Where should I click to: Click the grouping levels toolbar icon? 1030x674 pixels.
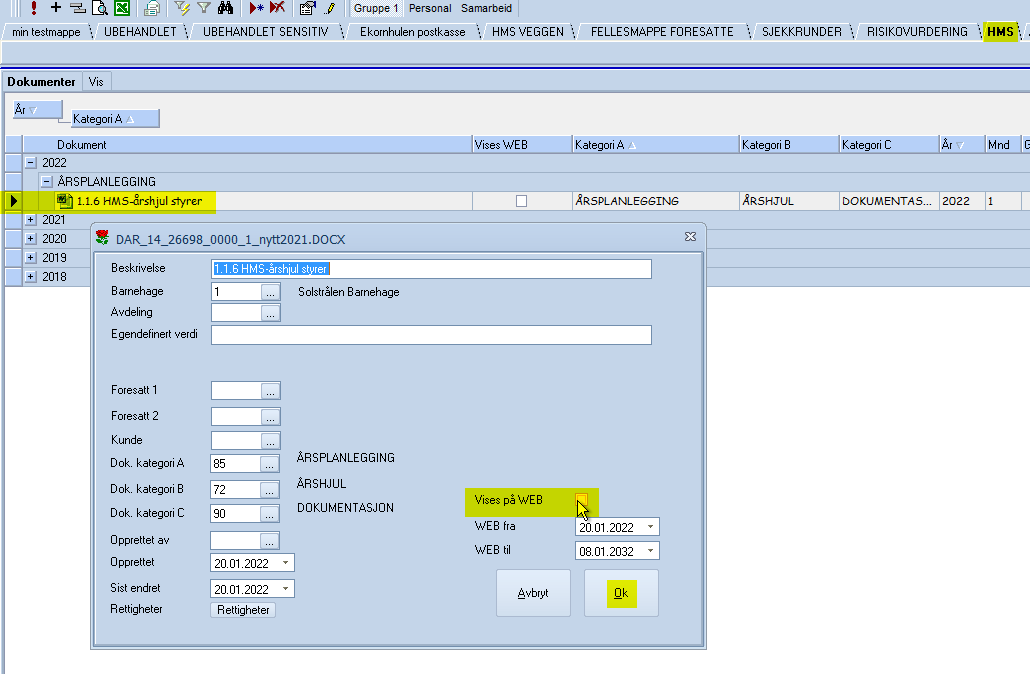coord(78,8)
